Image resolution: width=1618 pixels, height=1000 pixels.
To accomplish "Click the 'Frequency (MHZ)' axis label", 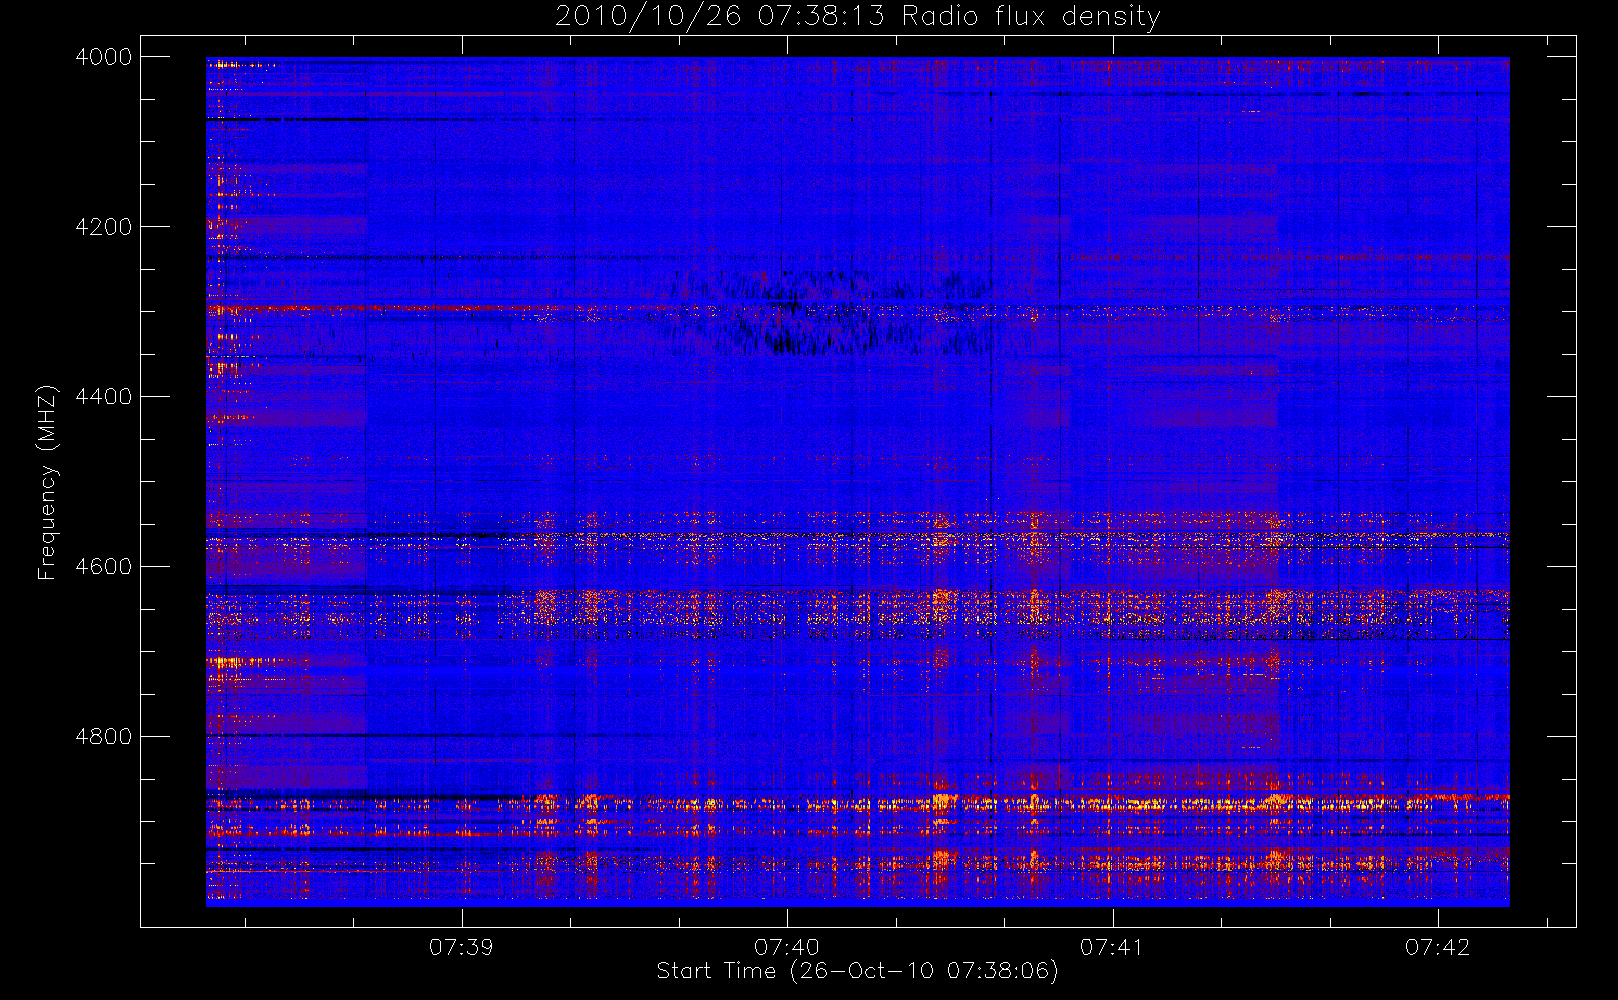I will [x=47, y=482].
